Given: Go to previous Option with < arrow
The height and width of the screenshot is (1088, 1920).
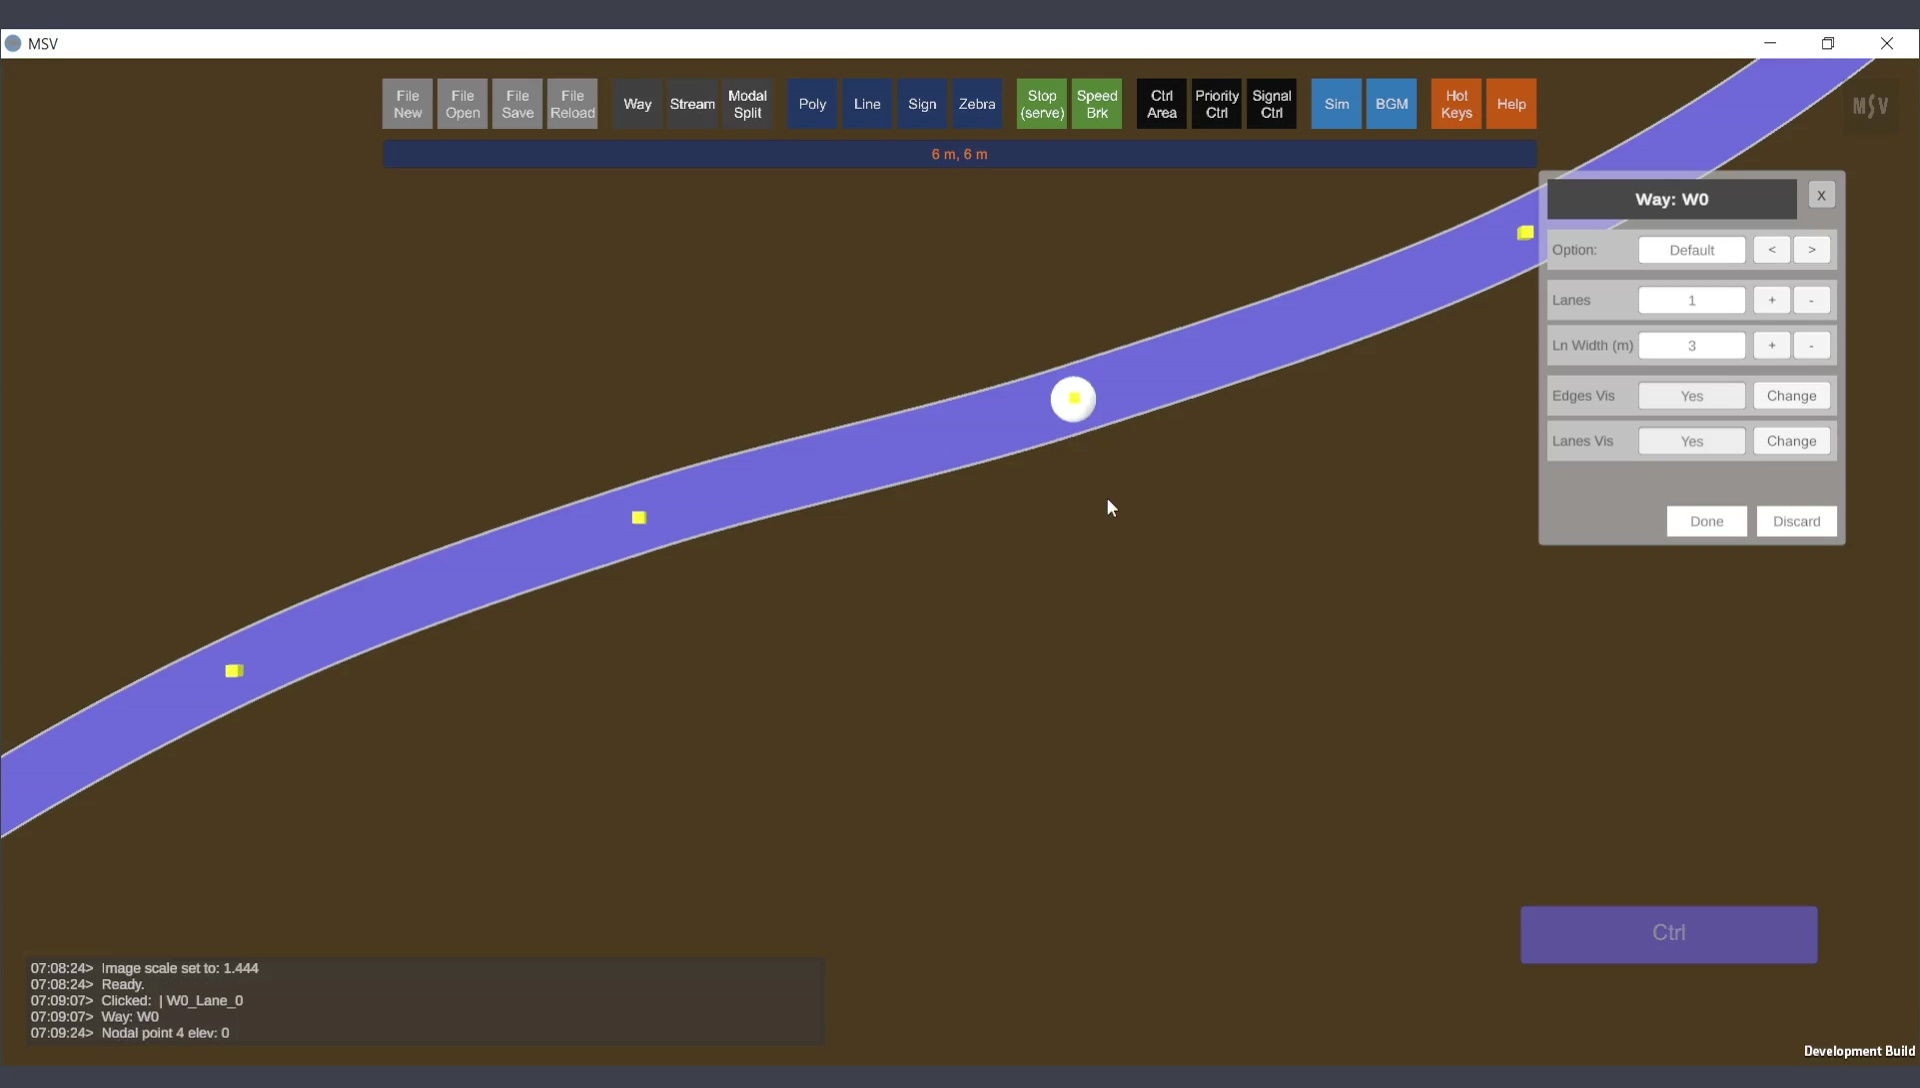Looking at the screenshot, I should pos(1771,250).
